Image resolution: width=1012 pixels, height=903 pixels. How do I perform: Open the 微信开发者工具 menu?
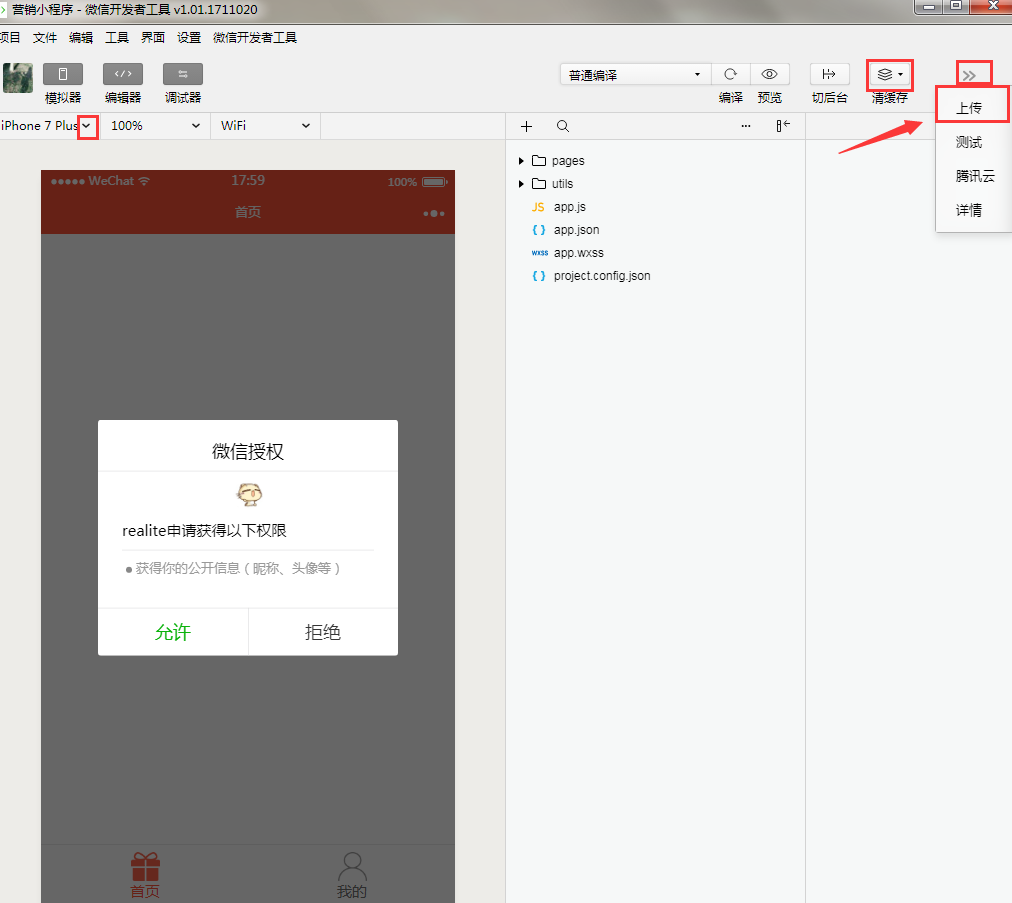(255, 37)
